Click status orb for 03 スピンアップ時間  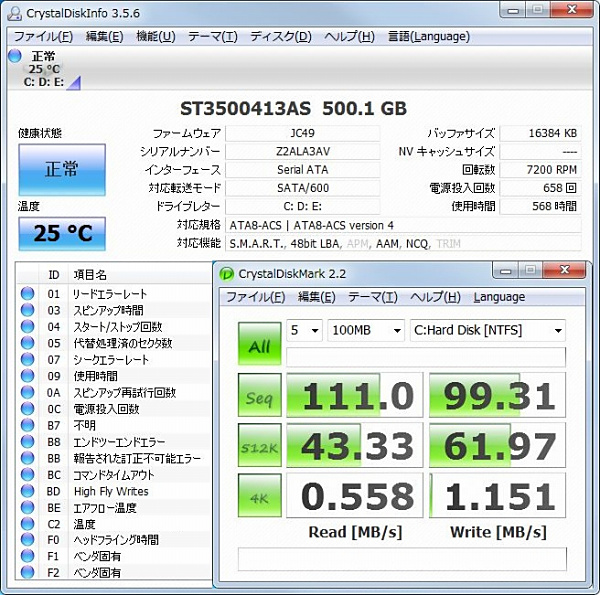coord(27,310)
